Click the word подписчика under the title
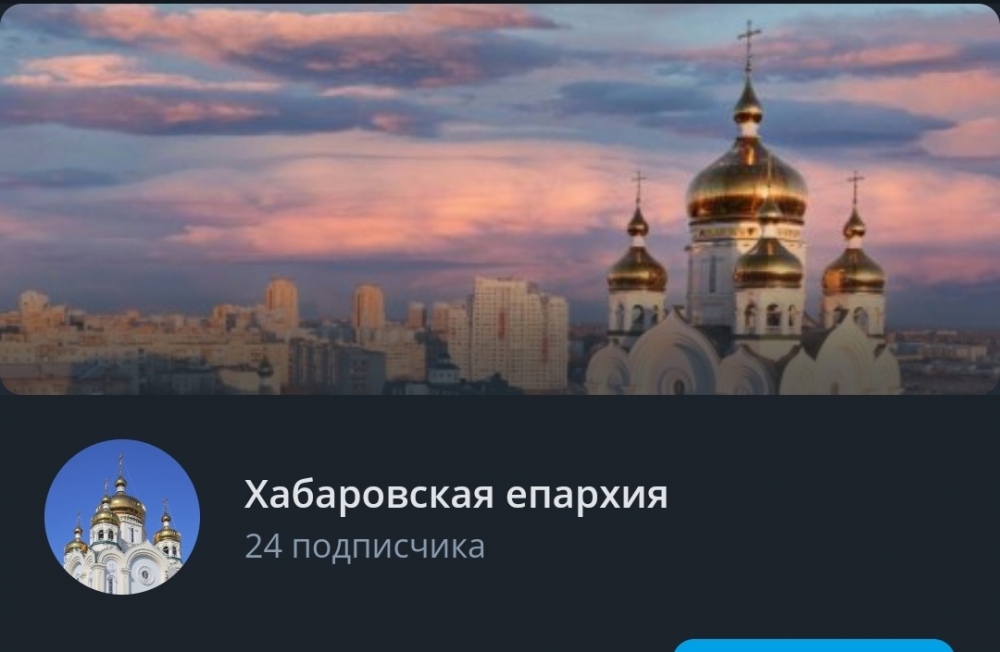Viewport: 1000px width, 652px height. click(388, 548)
